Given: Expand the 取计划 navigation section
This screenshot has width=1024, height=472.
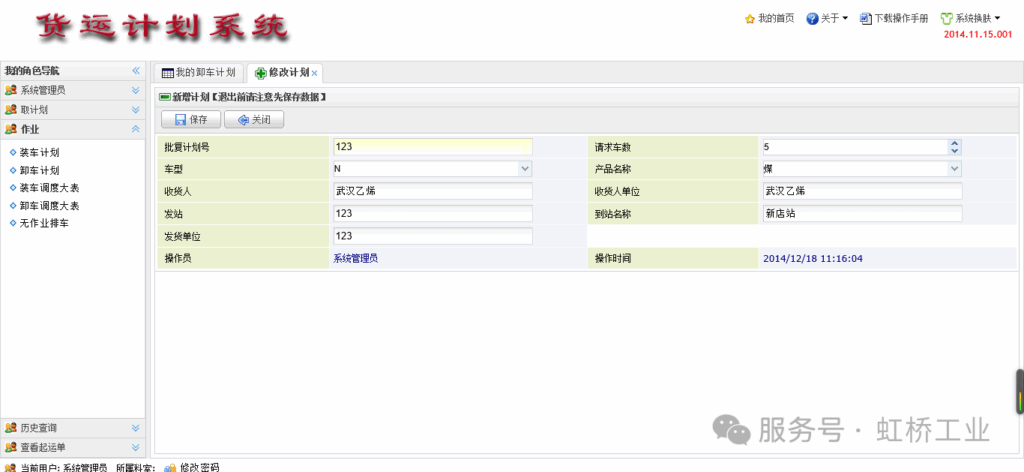Looking at the screenshot, I should [x=135, y=110].
